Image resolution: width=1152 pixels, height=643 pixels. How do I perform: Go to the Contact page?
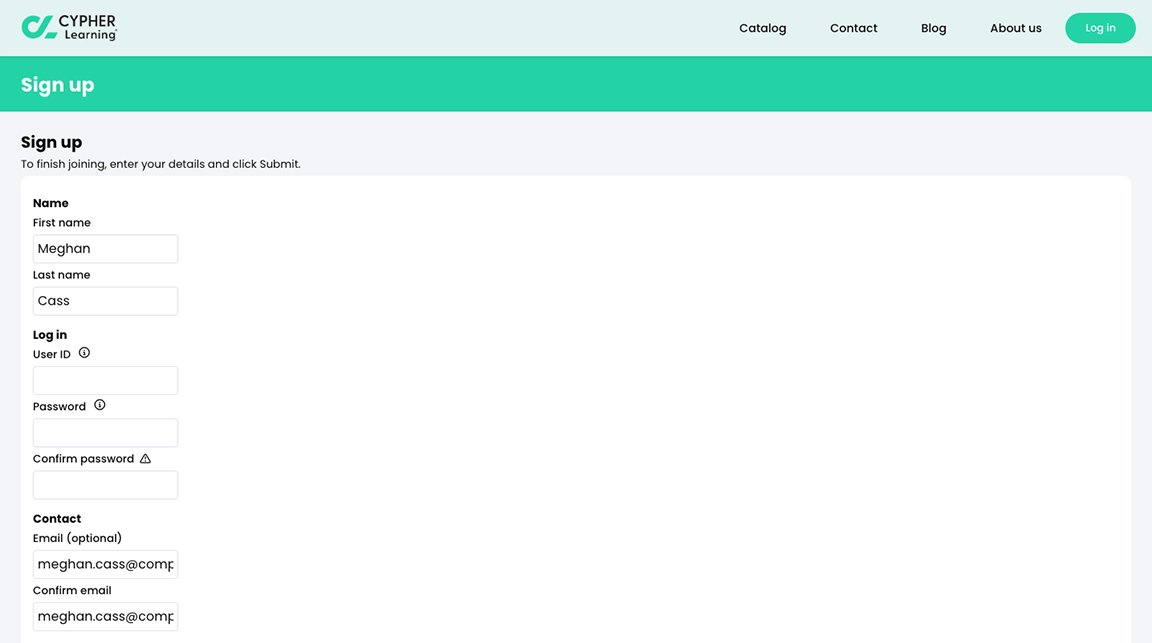pos(853,28)
